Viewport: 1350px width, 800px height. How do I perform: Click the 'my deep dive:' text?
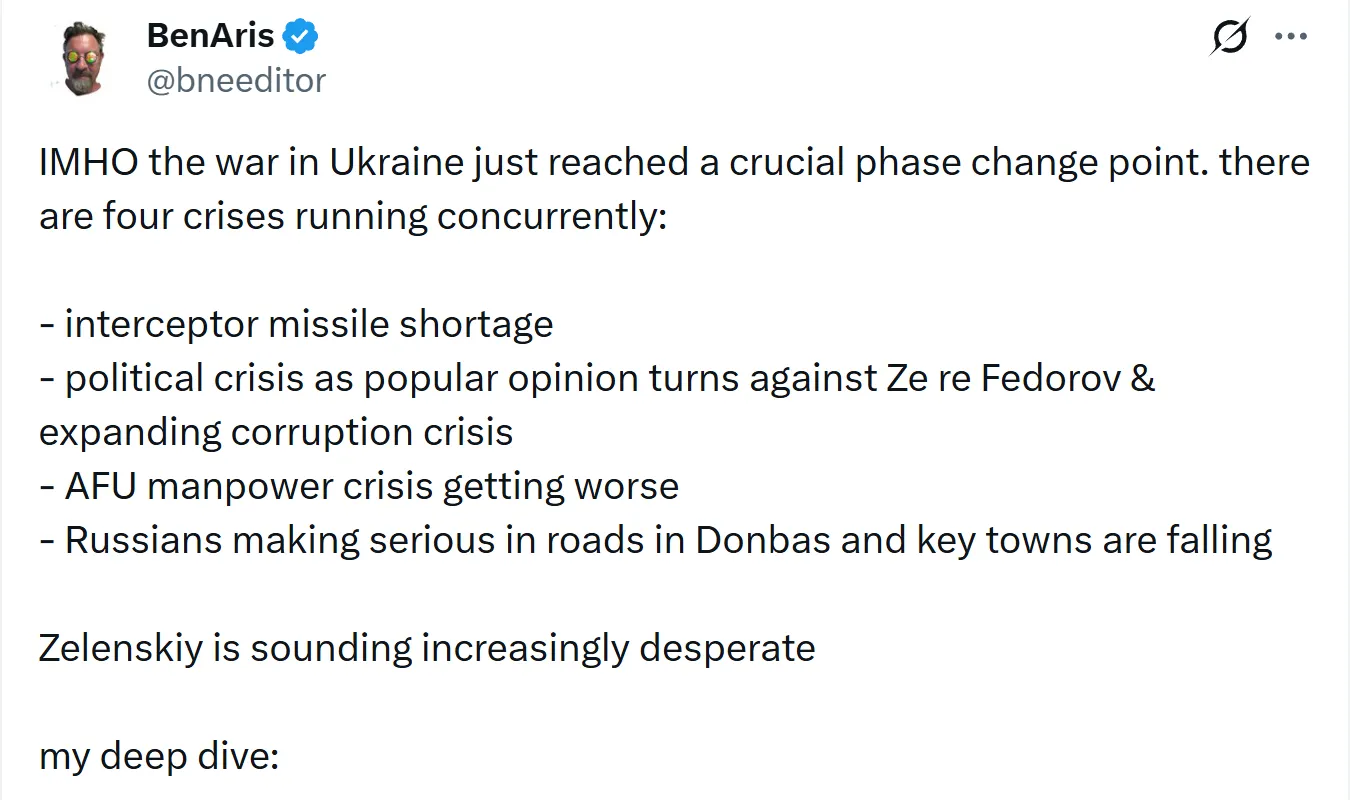(158, 756)
